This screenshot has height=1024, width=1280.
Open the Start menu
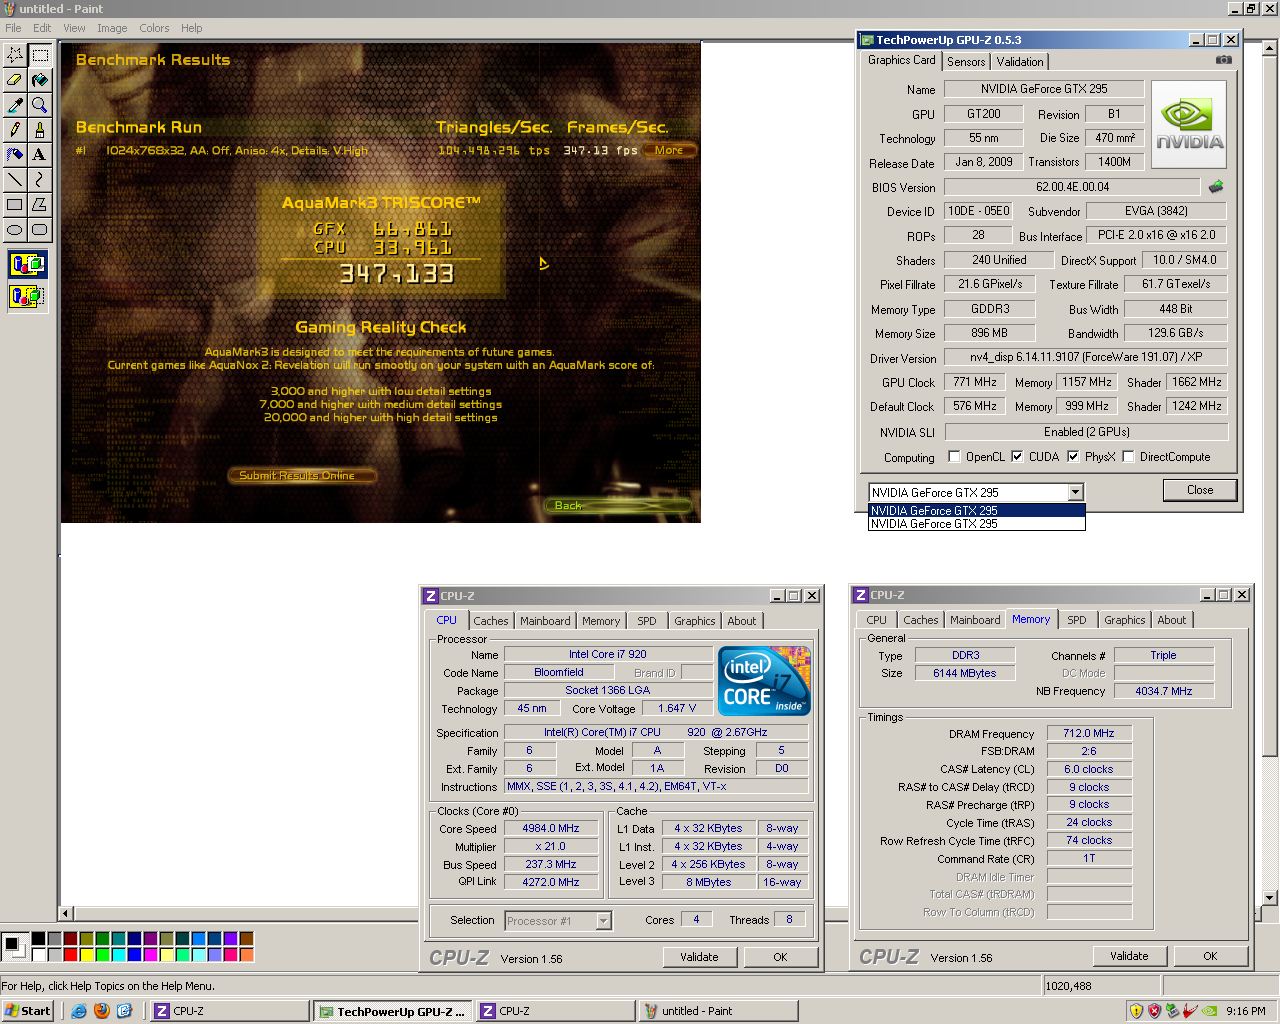[x=27, y=1011]
